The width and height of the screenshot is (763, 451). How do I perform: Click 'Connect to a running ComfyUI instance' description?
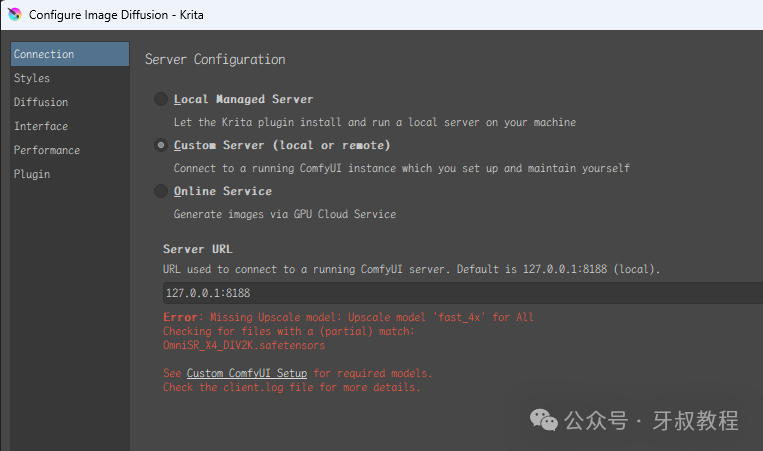[x=401, y=168]
